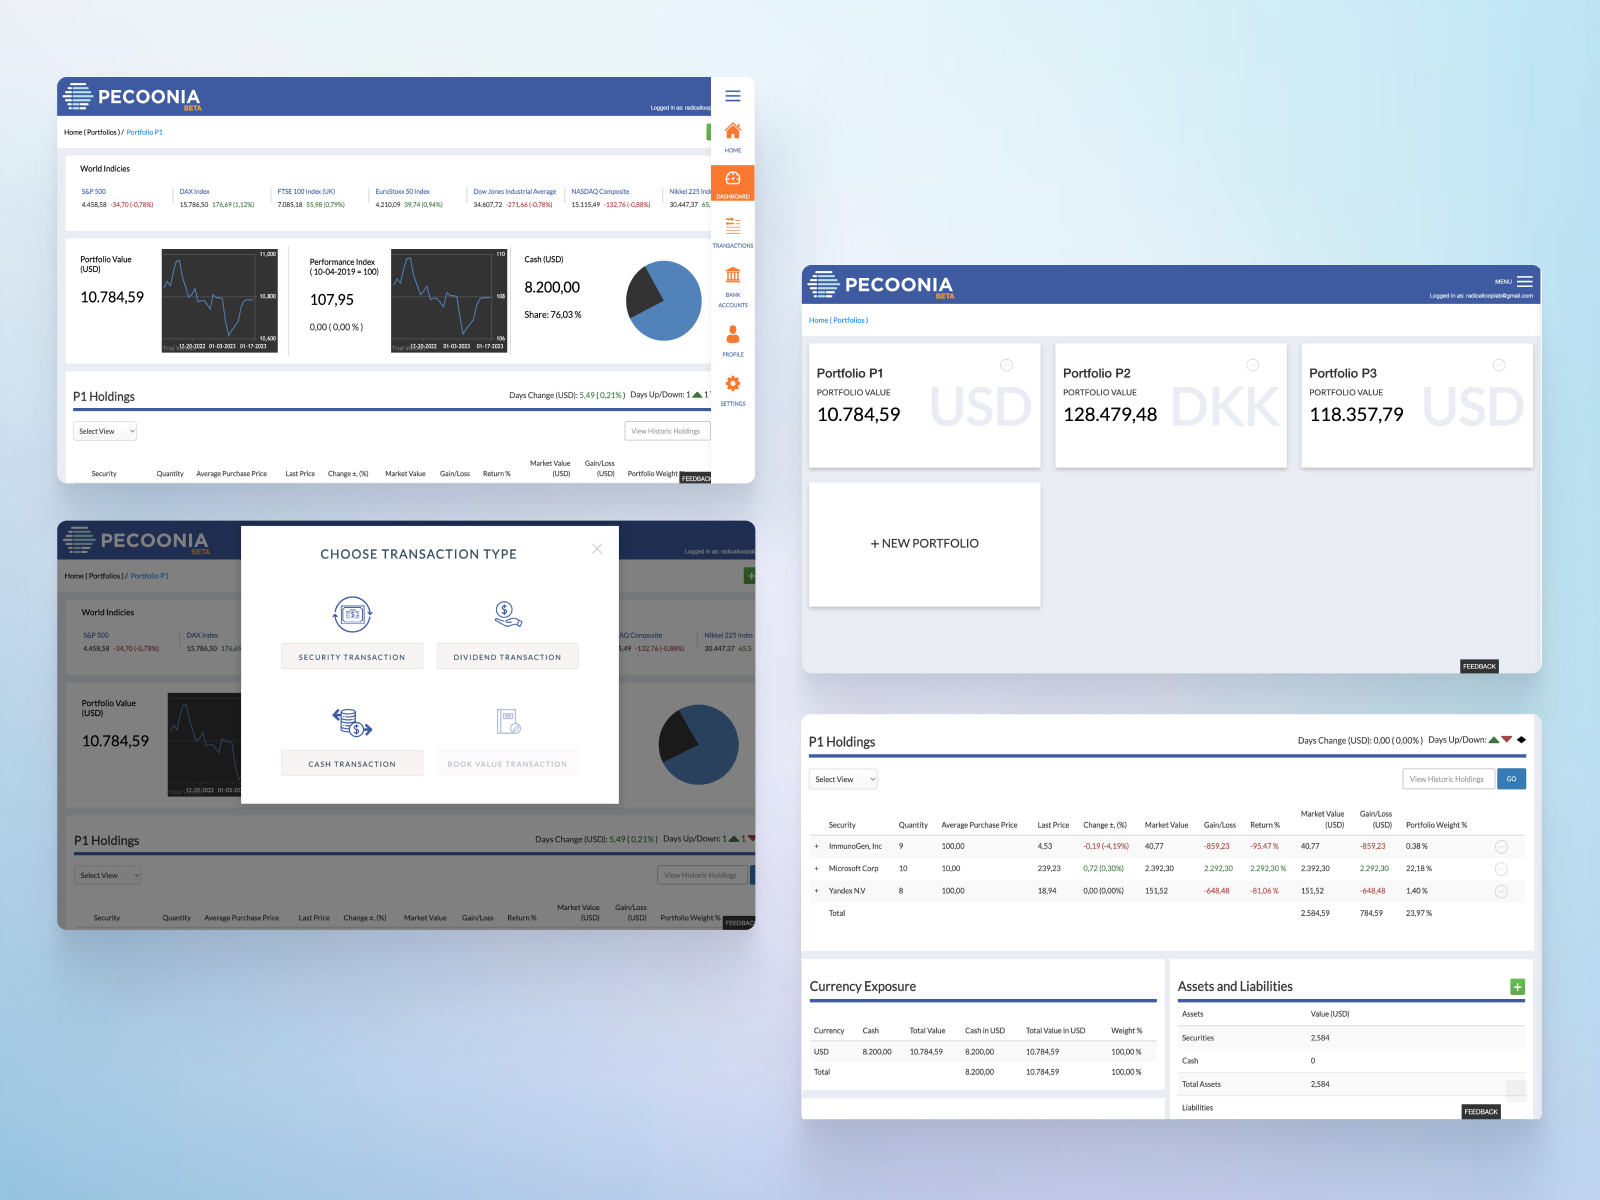1600x1200 pixels.
Task: Close the Choose Transaction Type dialog
Action: tap(597, 549)
